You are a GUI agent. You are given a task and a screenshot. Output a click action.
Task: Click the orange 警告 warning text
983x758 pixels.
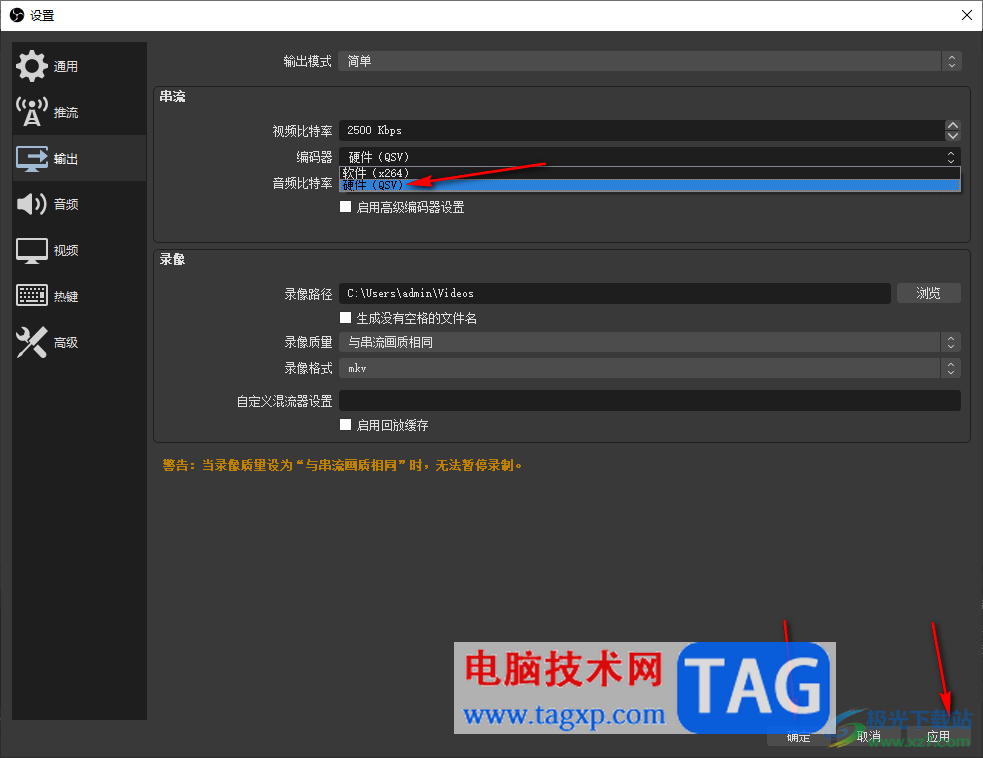pos(342,465)
